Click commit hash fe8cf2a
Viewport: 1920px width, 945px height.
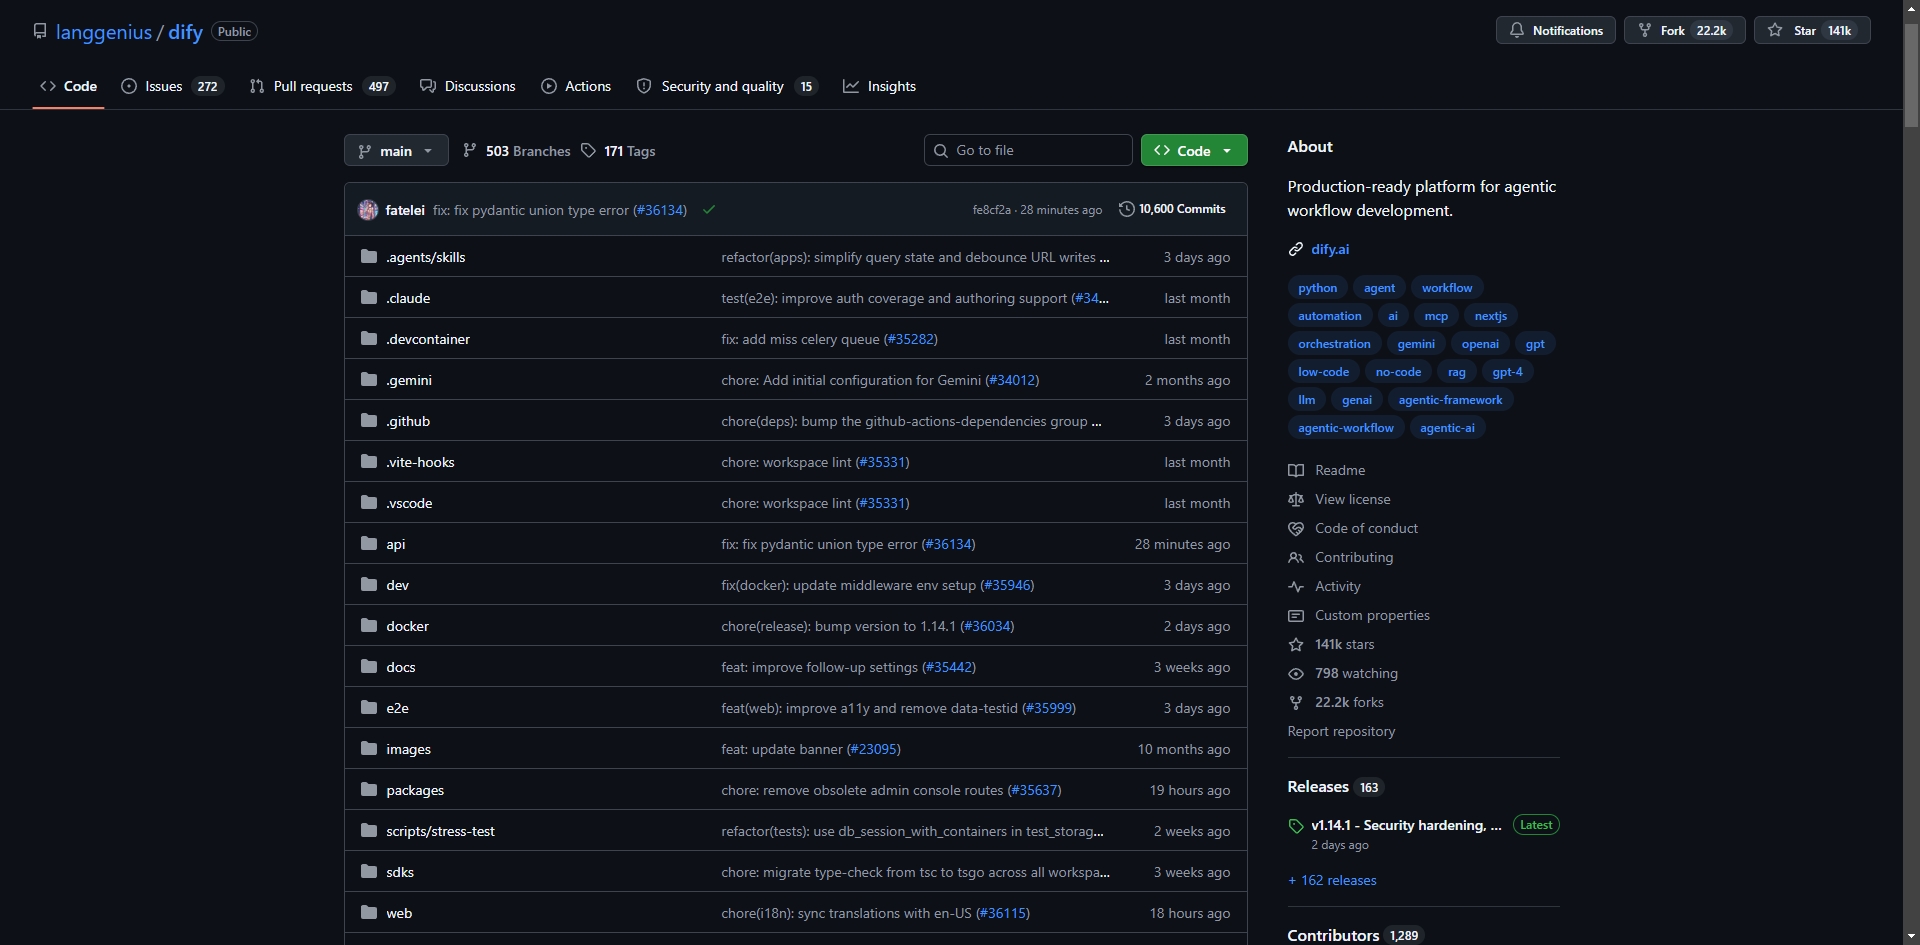991,210
